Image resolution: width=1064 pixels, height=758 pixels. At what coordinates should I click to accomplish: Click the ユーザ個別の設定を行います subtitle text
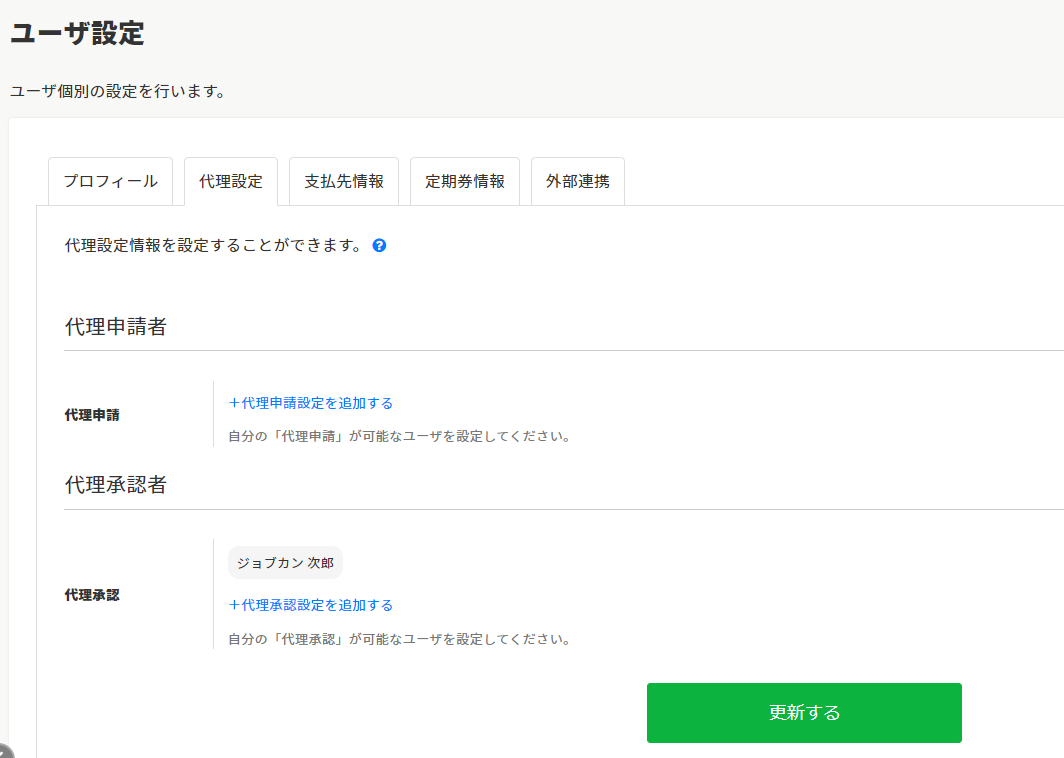(x=117, y=91)
